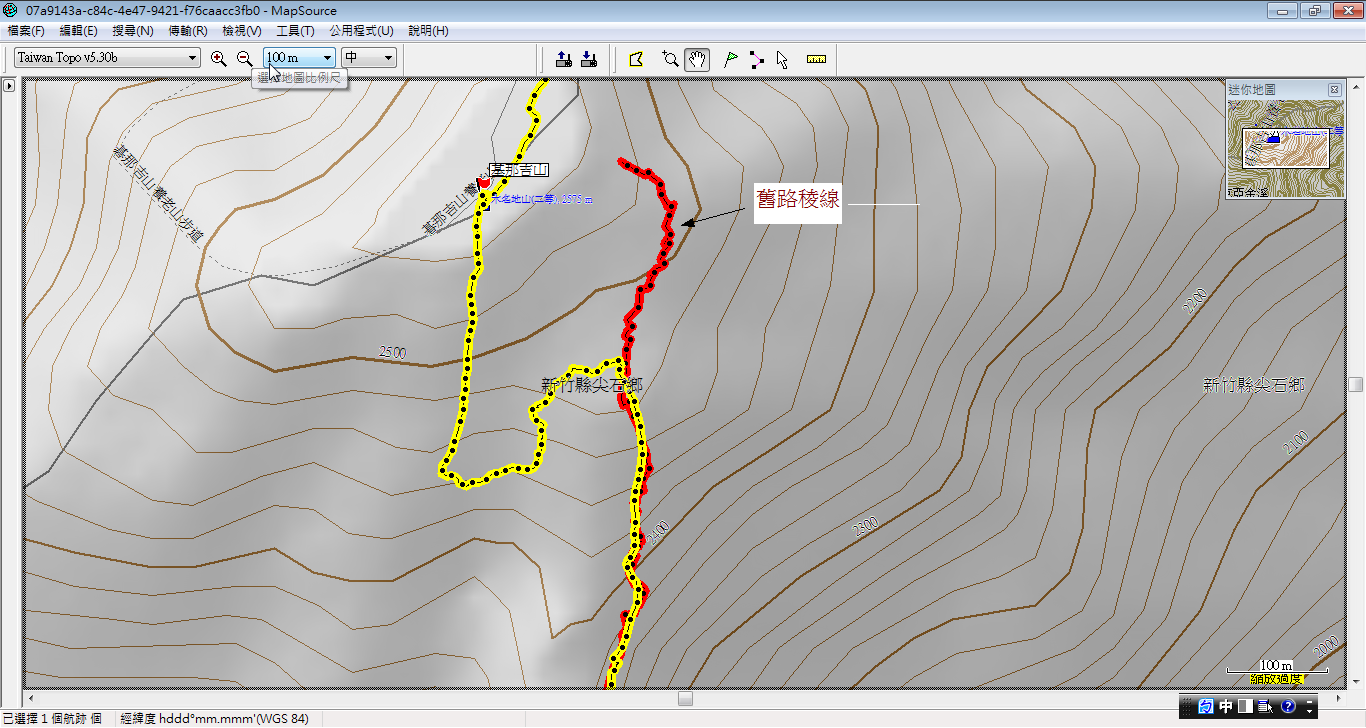Select the Hand pan tool
This screenshot has width=1366, height=728.
pos(697,59)
